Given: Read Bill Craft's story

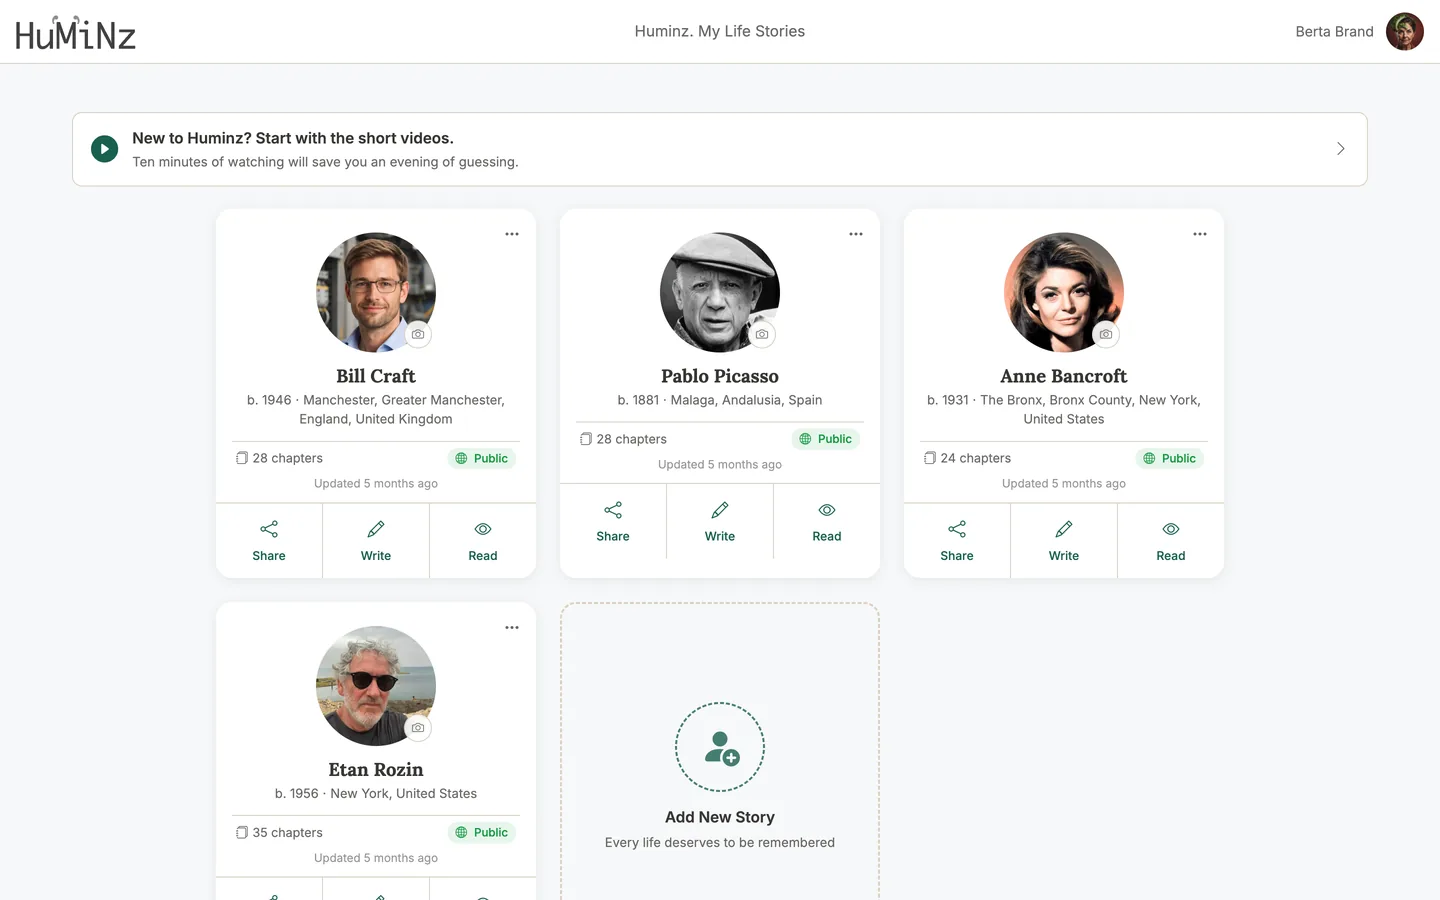Looking at the screenshot, I should (483, 541).
